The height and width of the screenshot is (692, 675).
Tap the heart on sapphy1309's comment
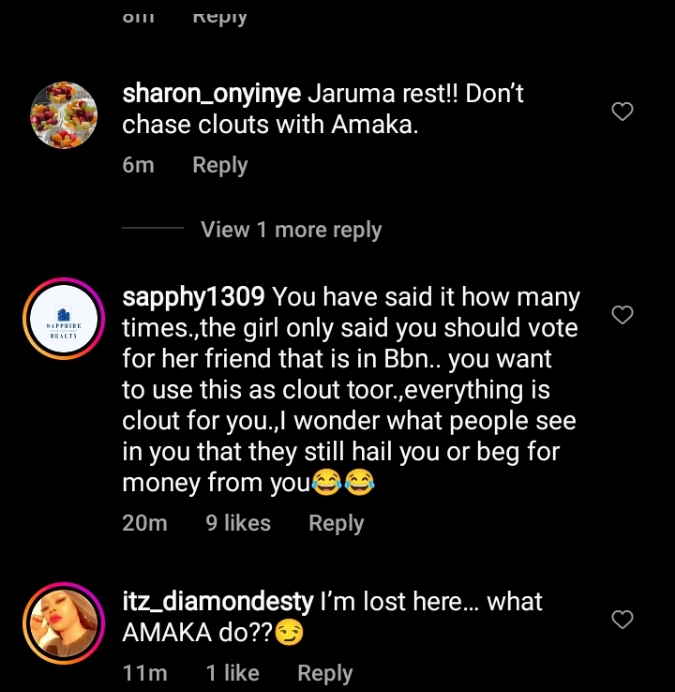click(622, 315)
